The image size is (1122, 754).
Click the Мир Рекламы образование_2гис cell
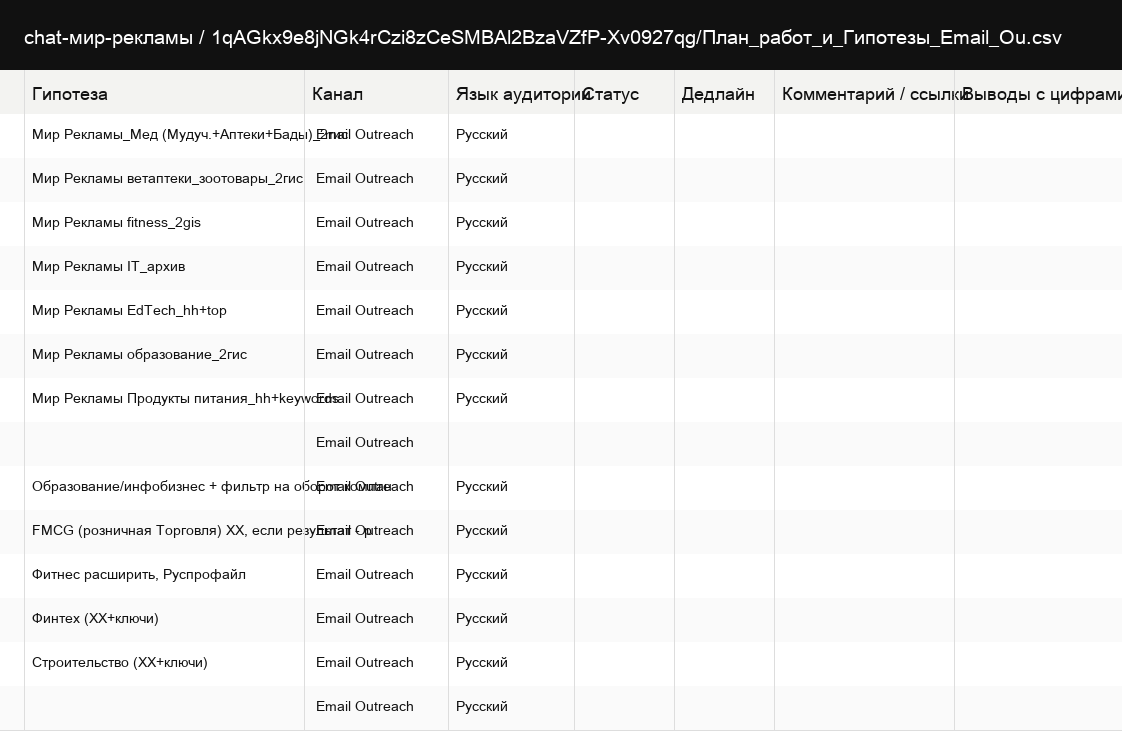pos(165,355)
